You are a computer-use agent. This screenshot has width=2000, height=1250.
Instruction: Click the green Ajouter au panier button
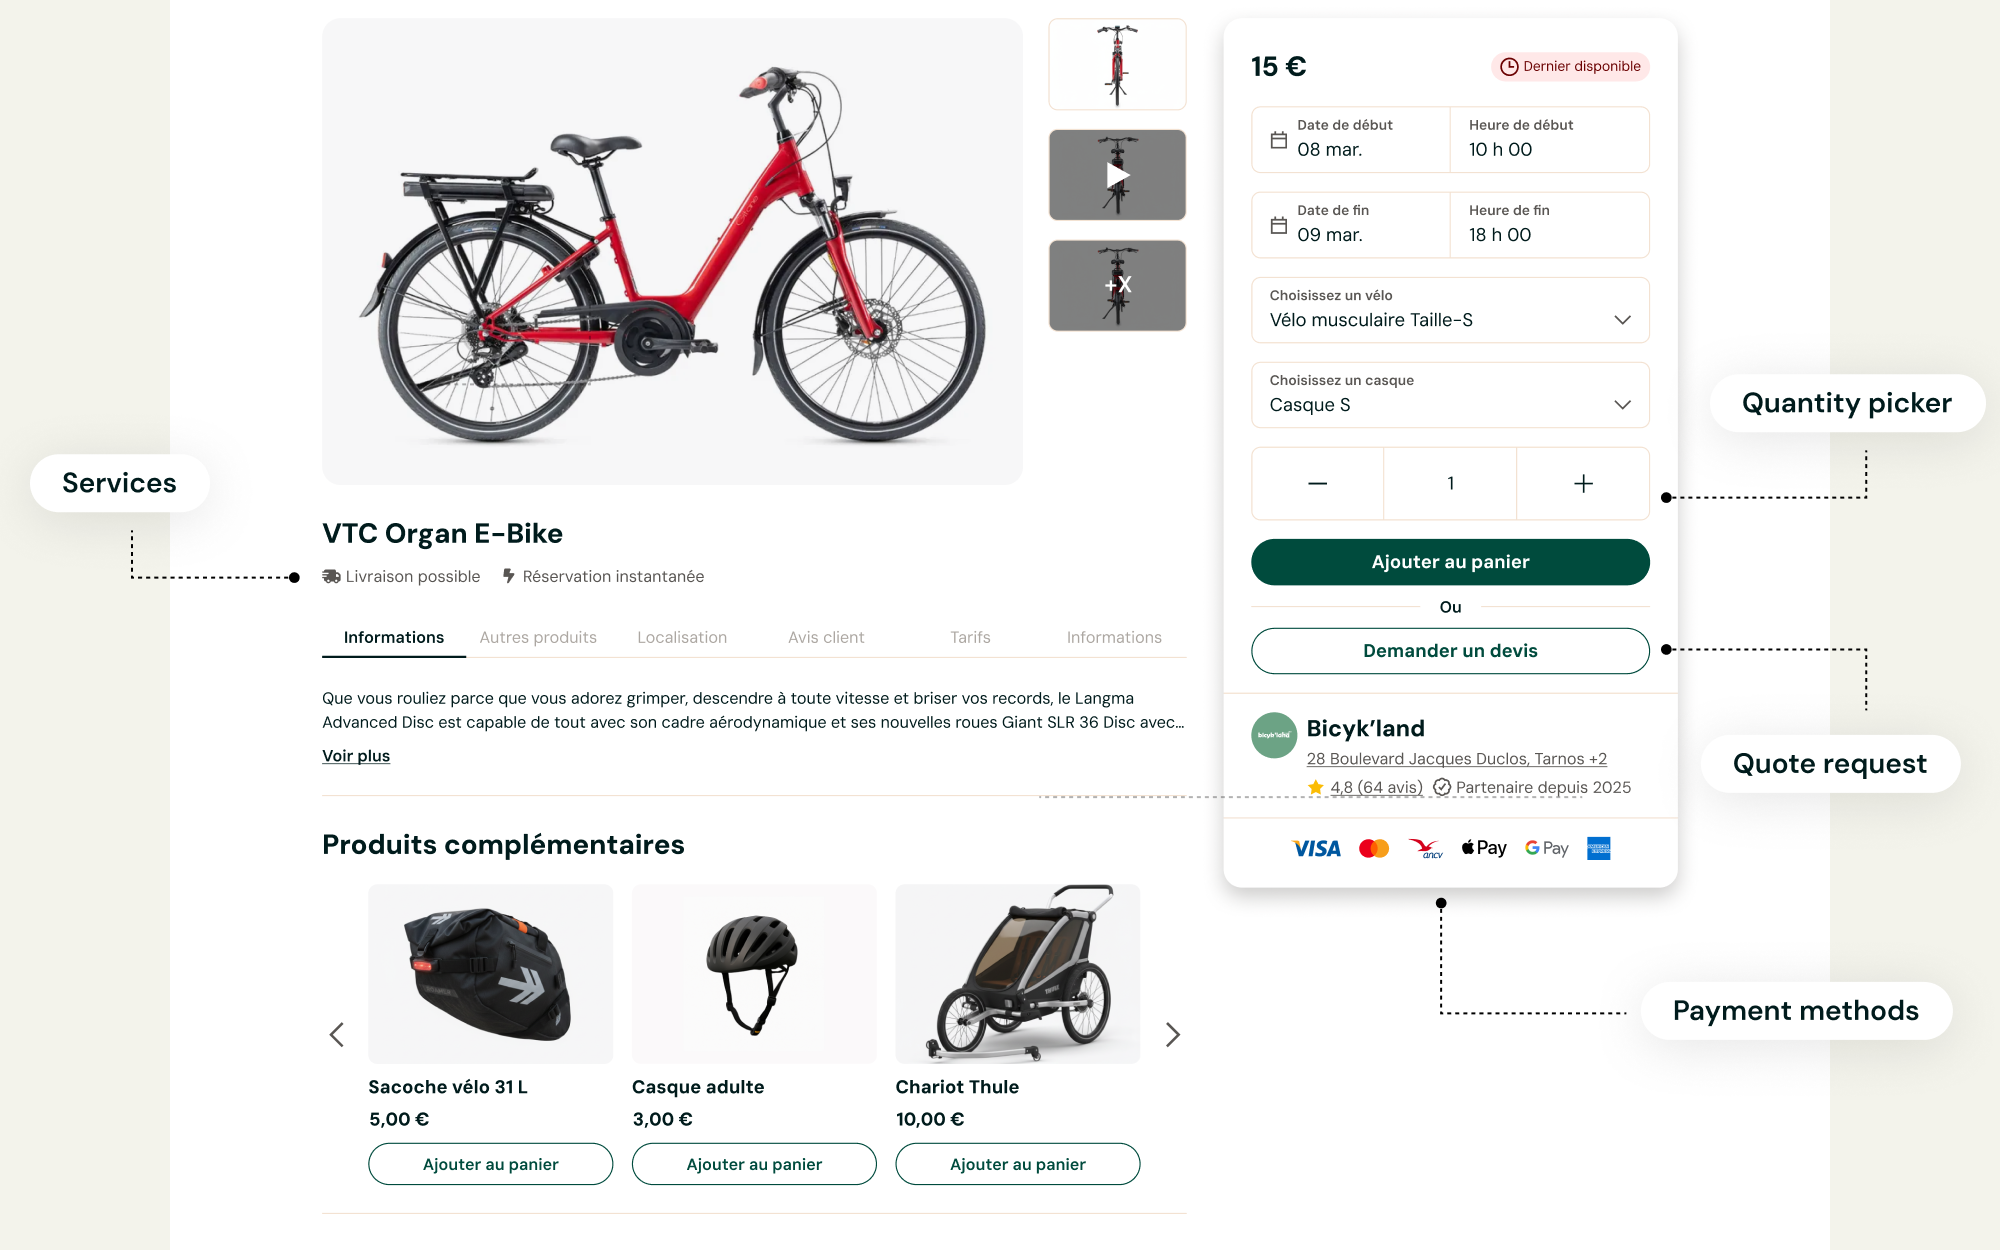tap(1450, 562)
